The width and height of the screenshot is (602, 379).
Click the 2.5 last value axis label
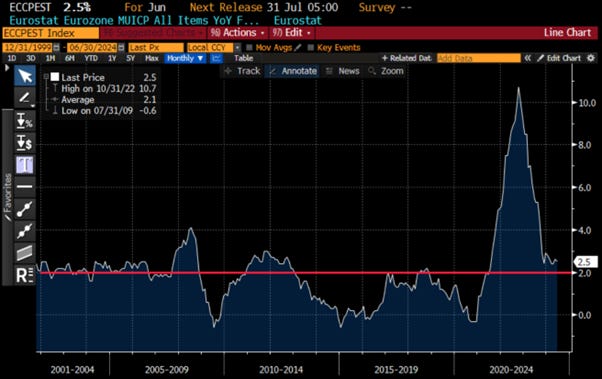585,262
